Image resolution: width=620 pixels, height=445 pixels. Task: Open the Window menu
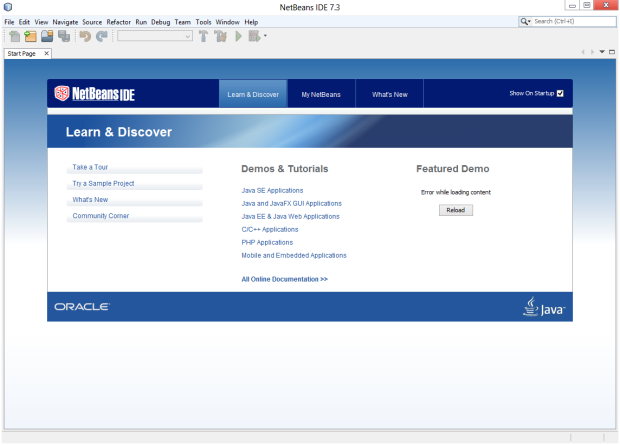click(227, 22)
